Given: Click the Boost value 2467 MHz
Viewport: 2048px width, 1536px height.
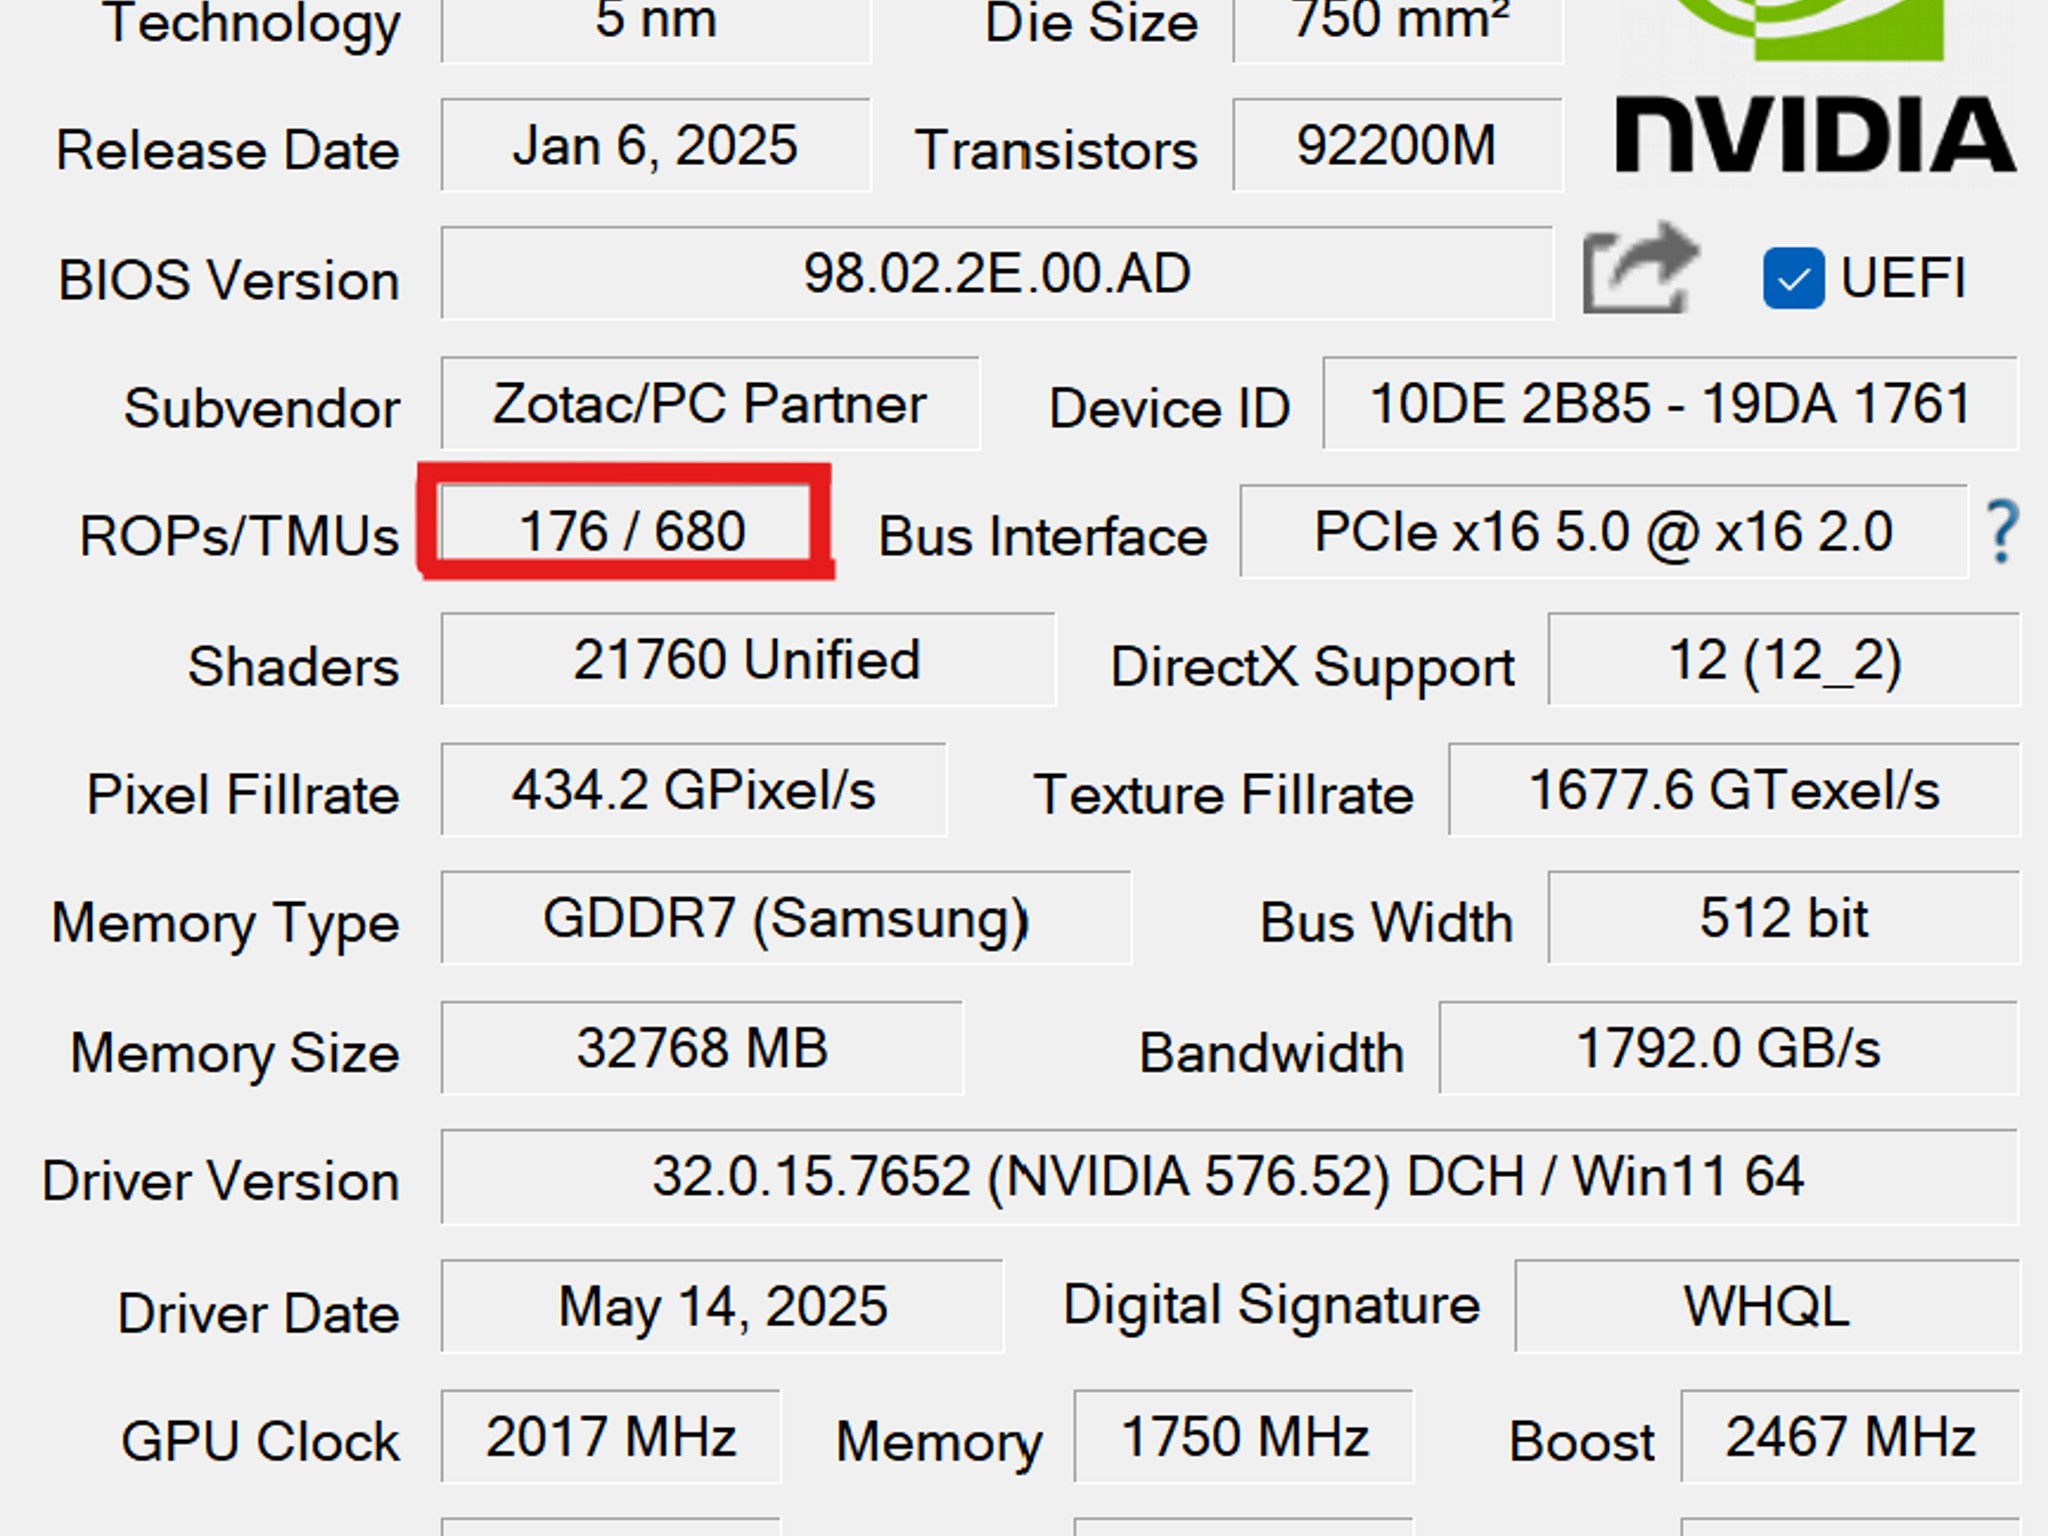Looking at the screenshot, I should pos(1850,1437).
